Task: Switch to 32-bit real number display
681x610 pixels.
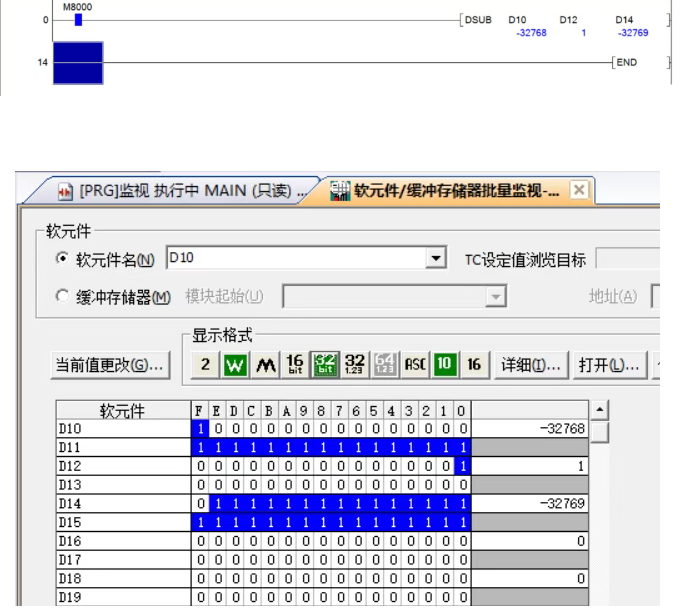Action: pyautogui.click(x=355, y=365)
